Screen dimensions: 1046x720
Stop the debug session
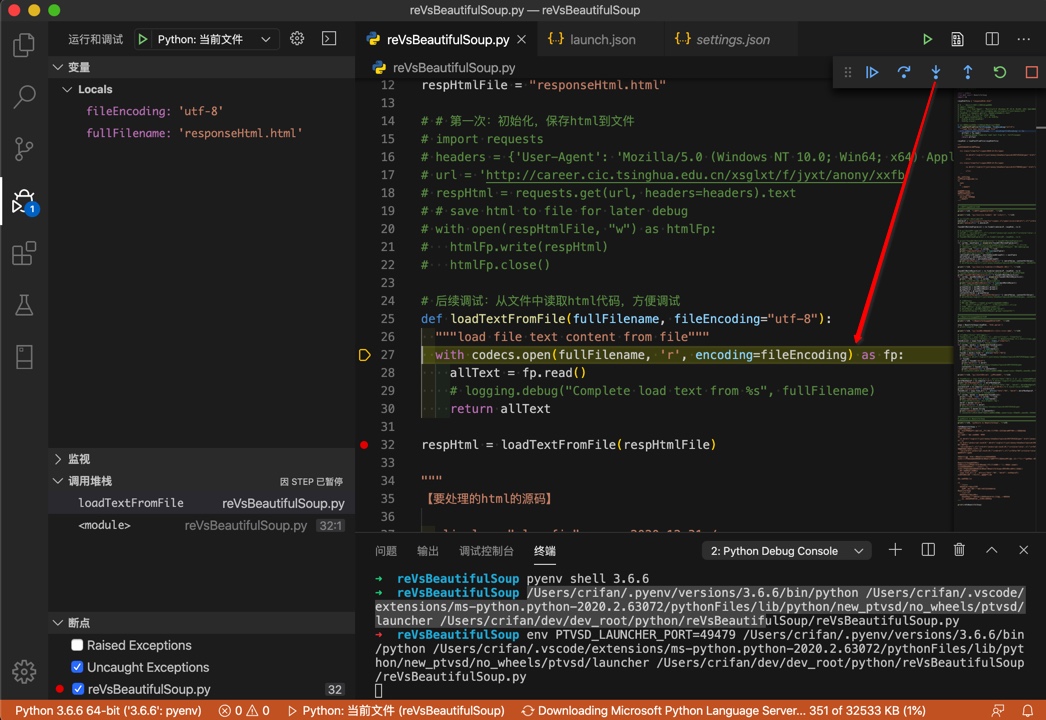[x=1031, y=72]
